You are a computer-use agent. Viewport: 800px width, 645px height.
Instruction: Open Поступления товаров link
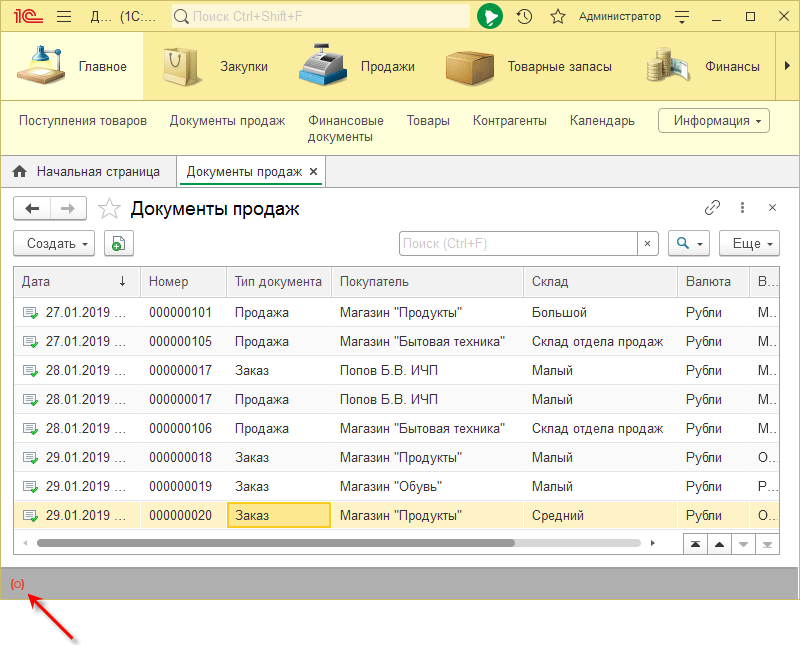83,120
